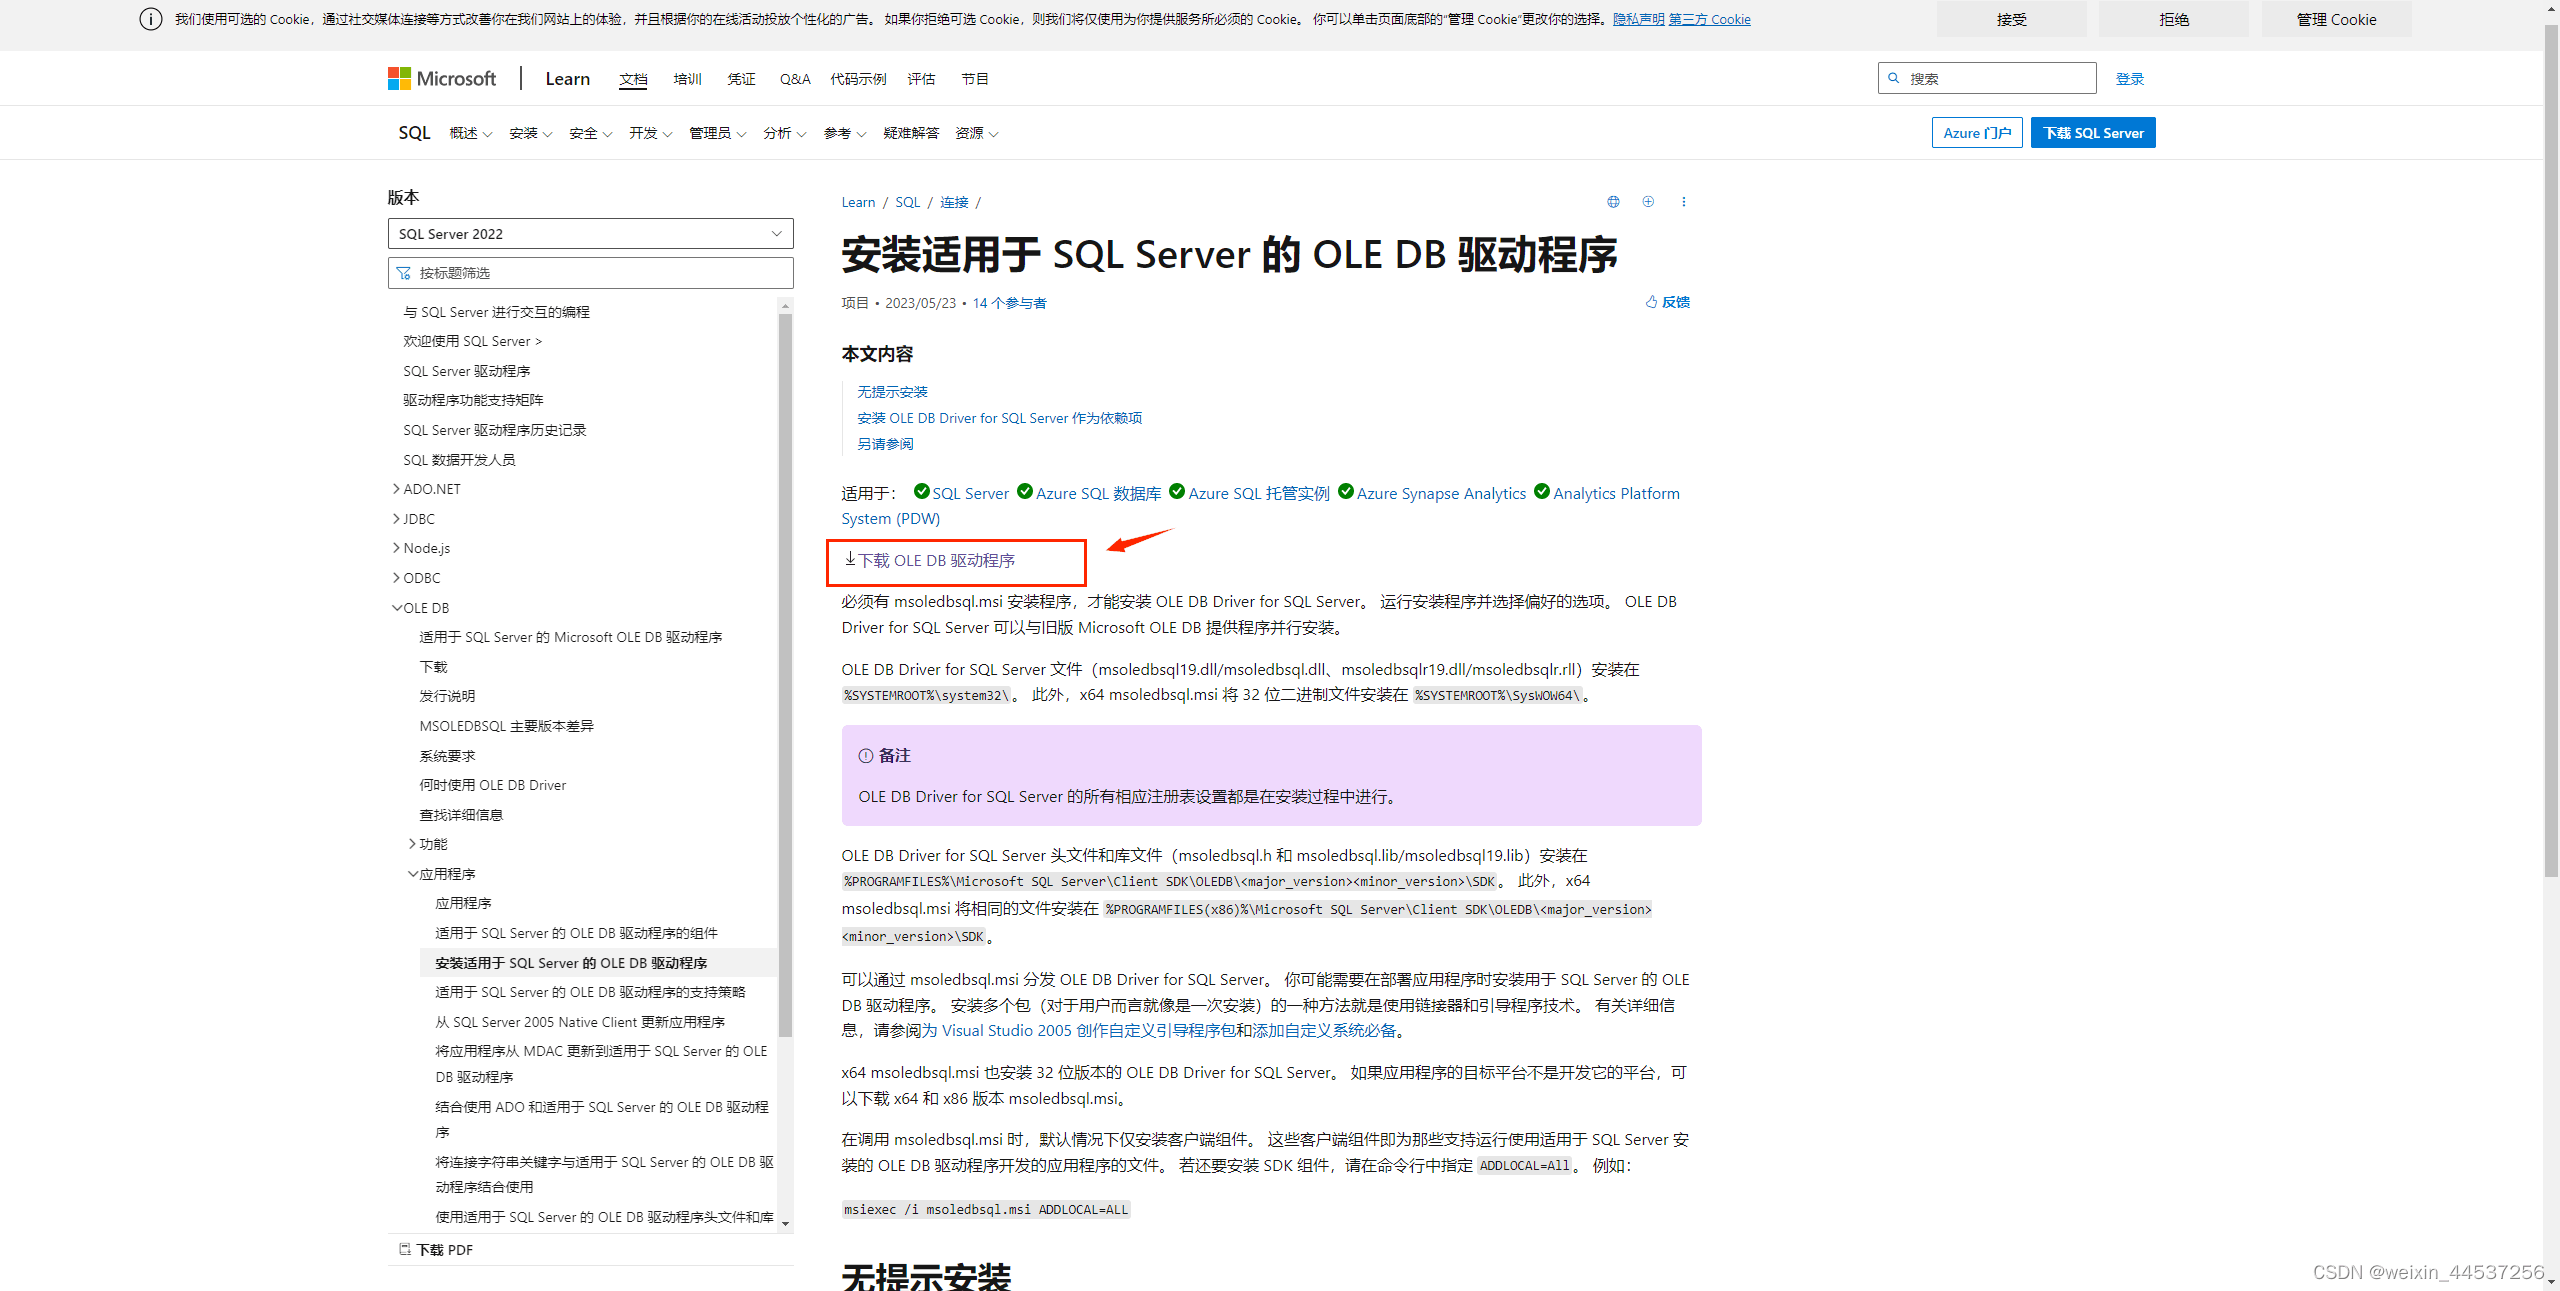The height and width of the screenshot is (1291, 2560).
Task: Click the 下载 OLE DB 驱动程序 link
Action: pyautogui.click(x=936, y=561)
